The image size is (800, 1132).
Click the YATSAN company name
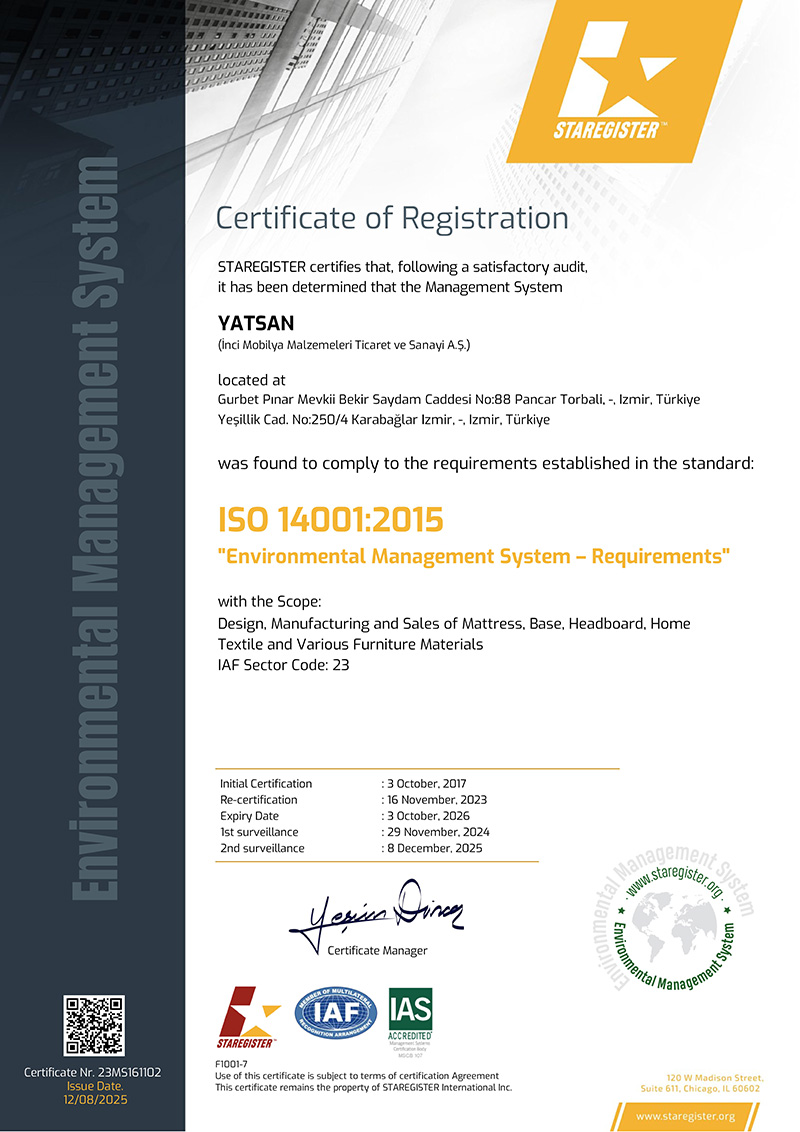pos(256,323)
